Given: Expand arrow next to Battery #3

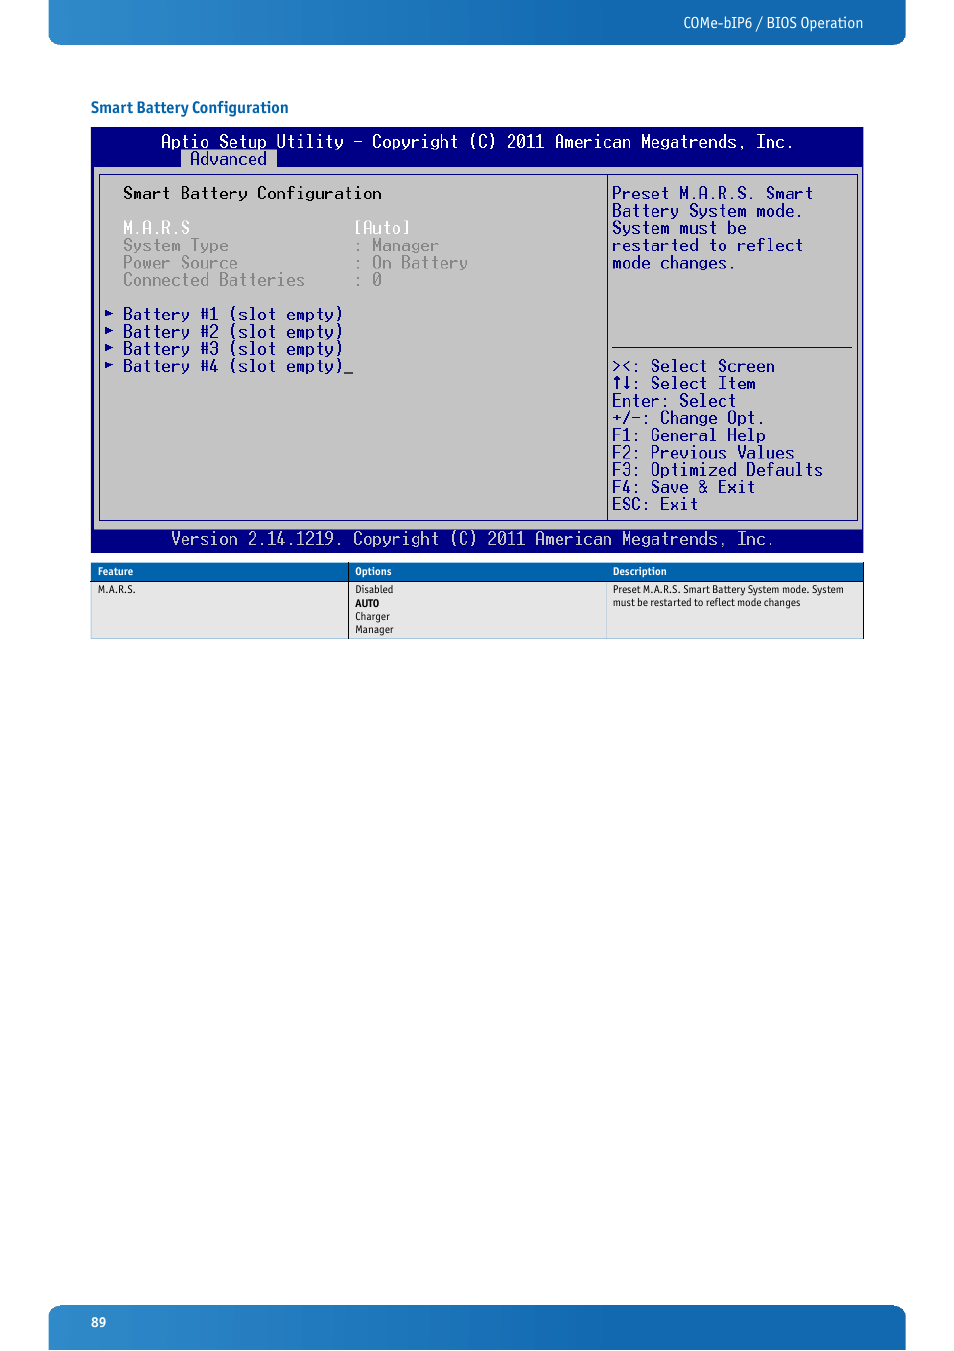Looking at the screenshot, I should pyautogui.click(x=109, y=348).
